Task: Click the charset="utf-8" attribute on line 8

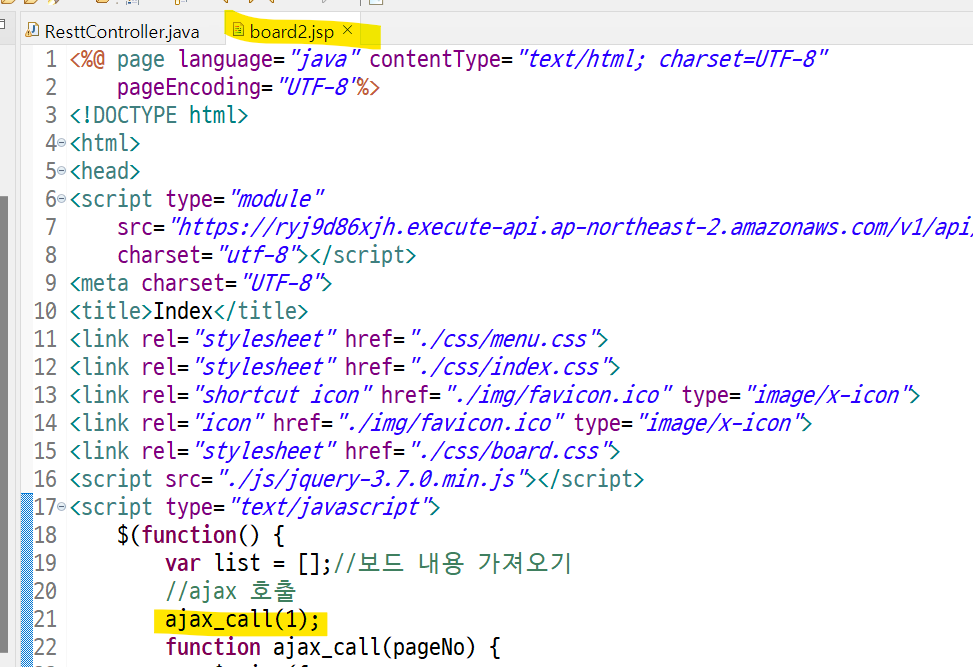Action: [x=212, y=255]
